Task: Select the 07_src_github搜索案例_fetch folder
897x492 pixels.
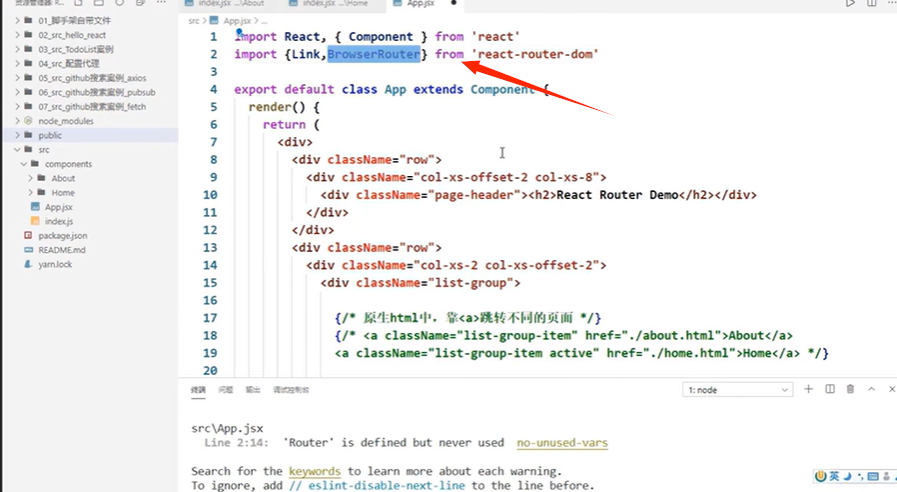Action: click(90, 106)
